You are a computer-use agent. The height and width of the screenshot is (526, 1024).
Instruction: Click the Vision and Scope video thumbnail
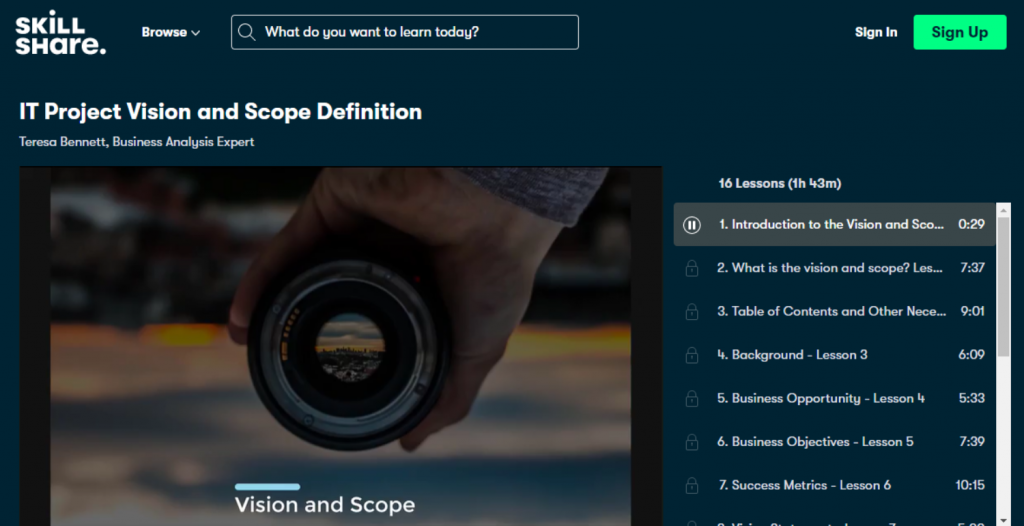coord(340,345)
